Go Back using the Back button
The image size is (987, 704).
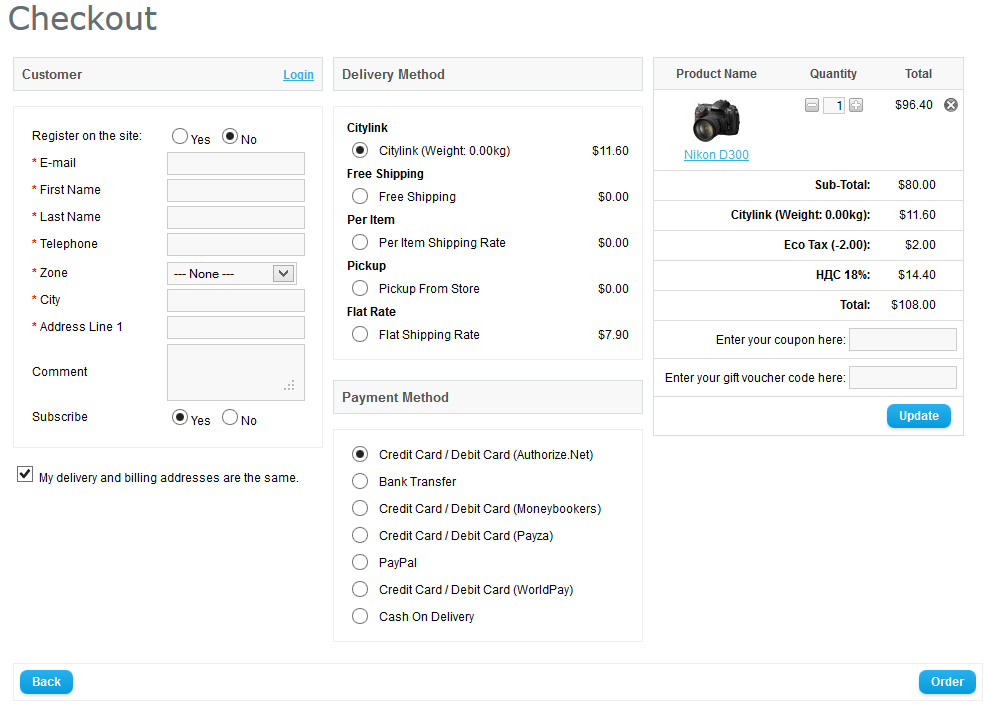pyautogui.click(x=46, y=682)
